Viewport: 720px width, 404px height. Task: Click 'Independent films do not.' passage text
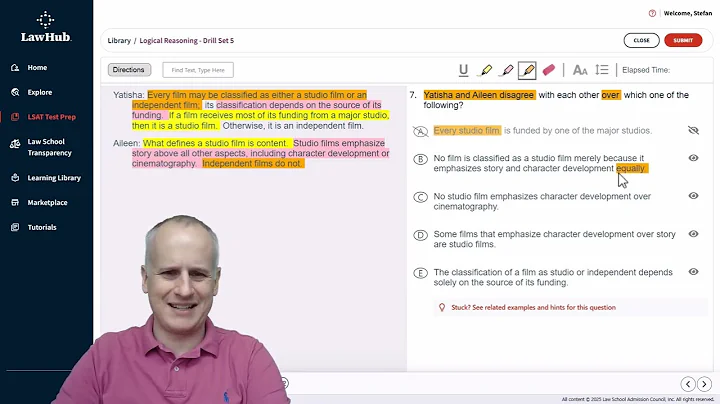click(x=253, y=163)
